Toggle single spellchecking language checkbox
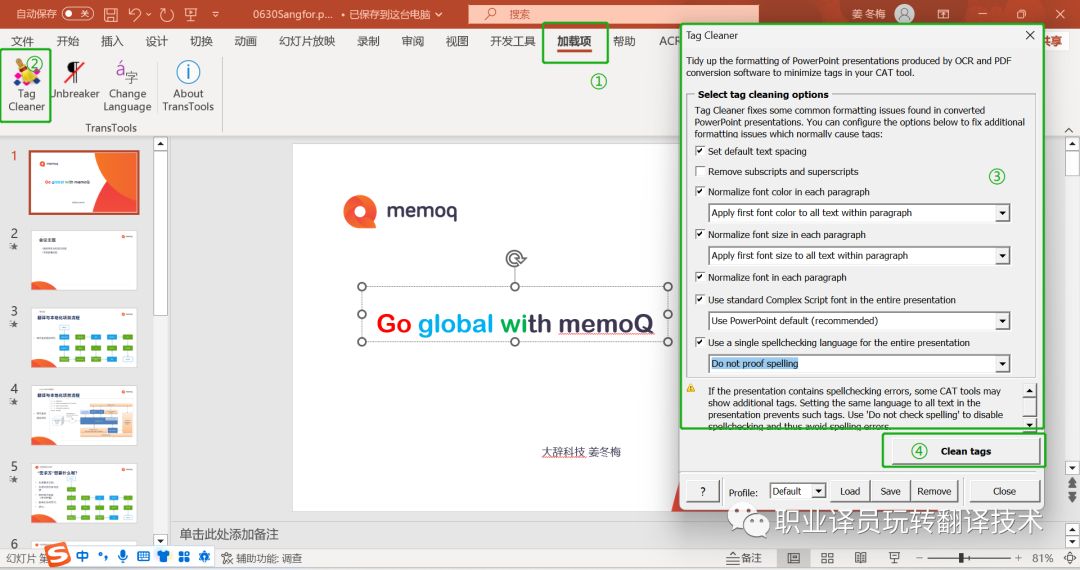The image size is (1080, 570). pos(700,342)
